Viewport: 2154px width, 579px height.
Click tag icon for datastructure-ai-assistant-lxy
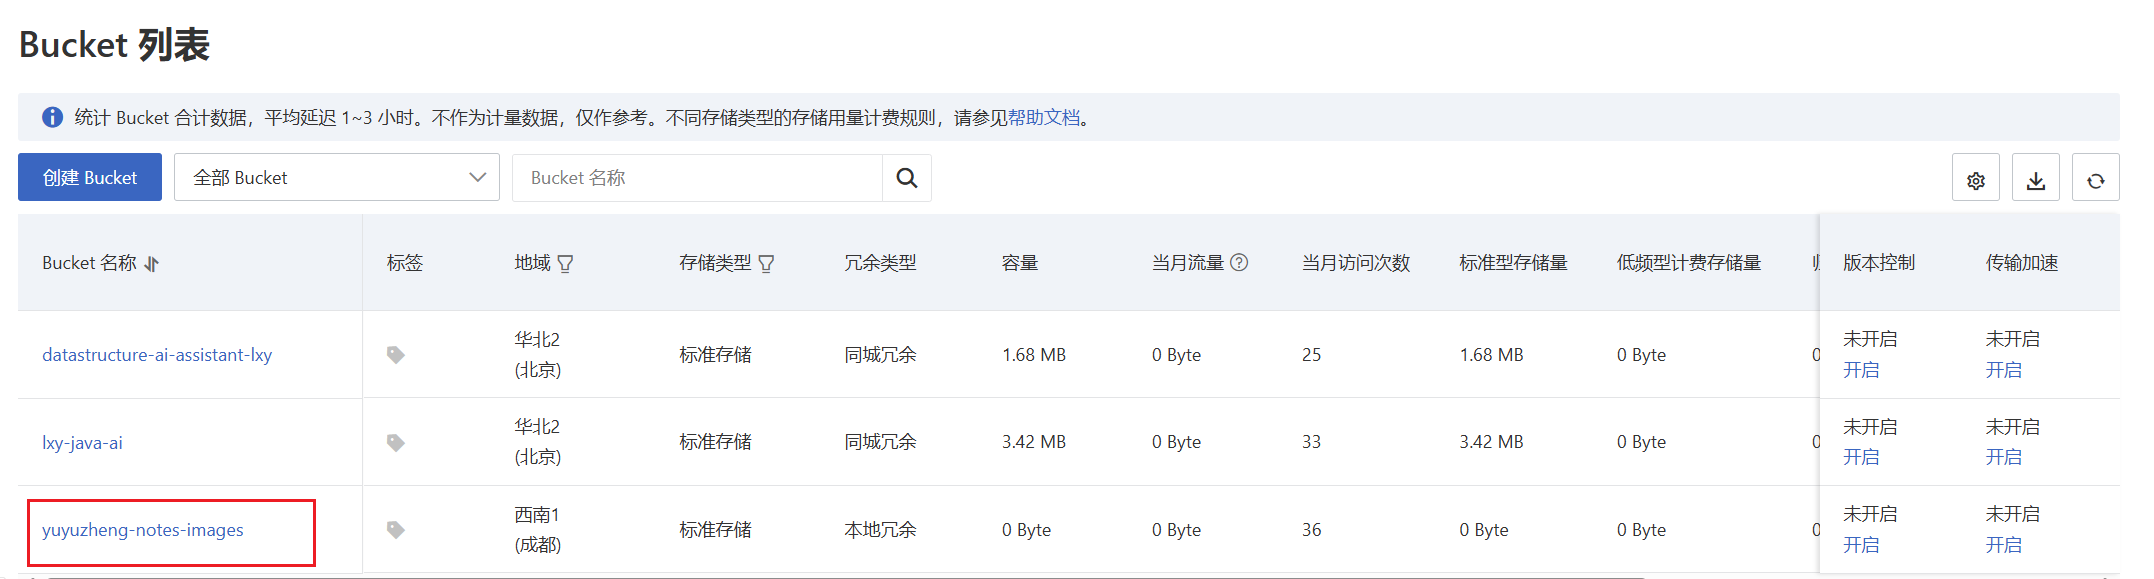point(396,355)
